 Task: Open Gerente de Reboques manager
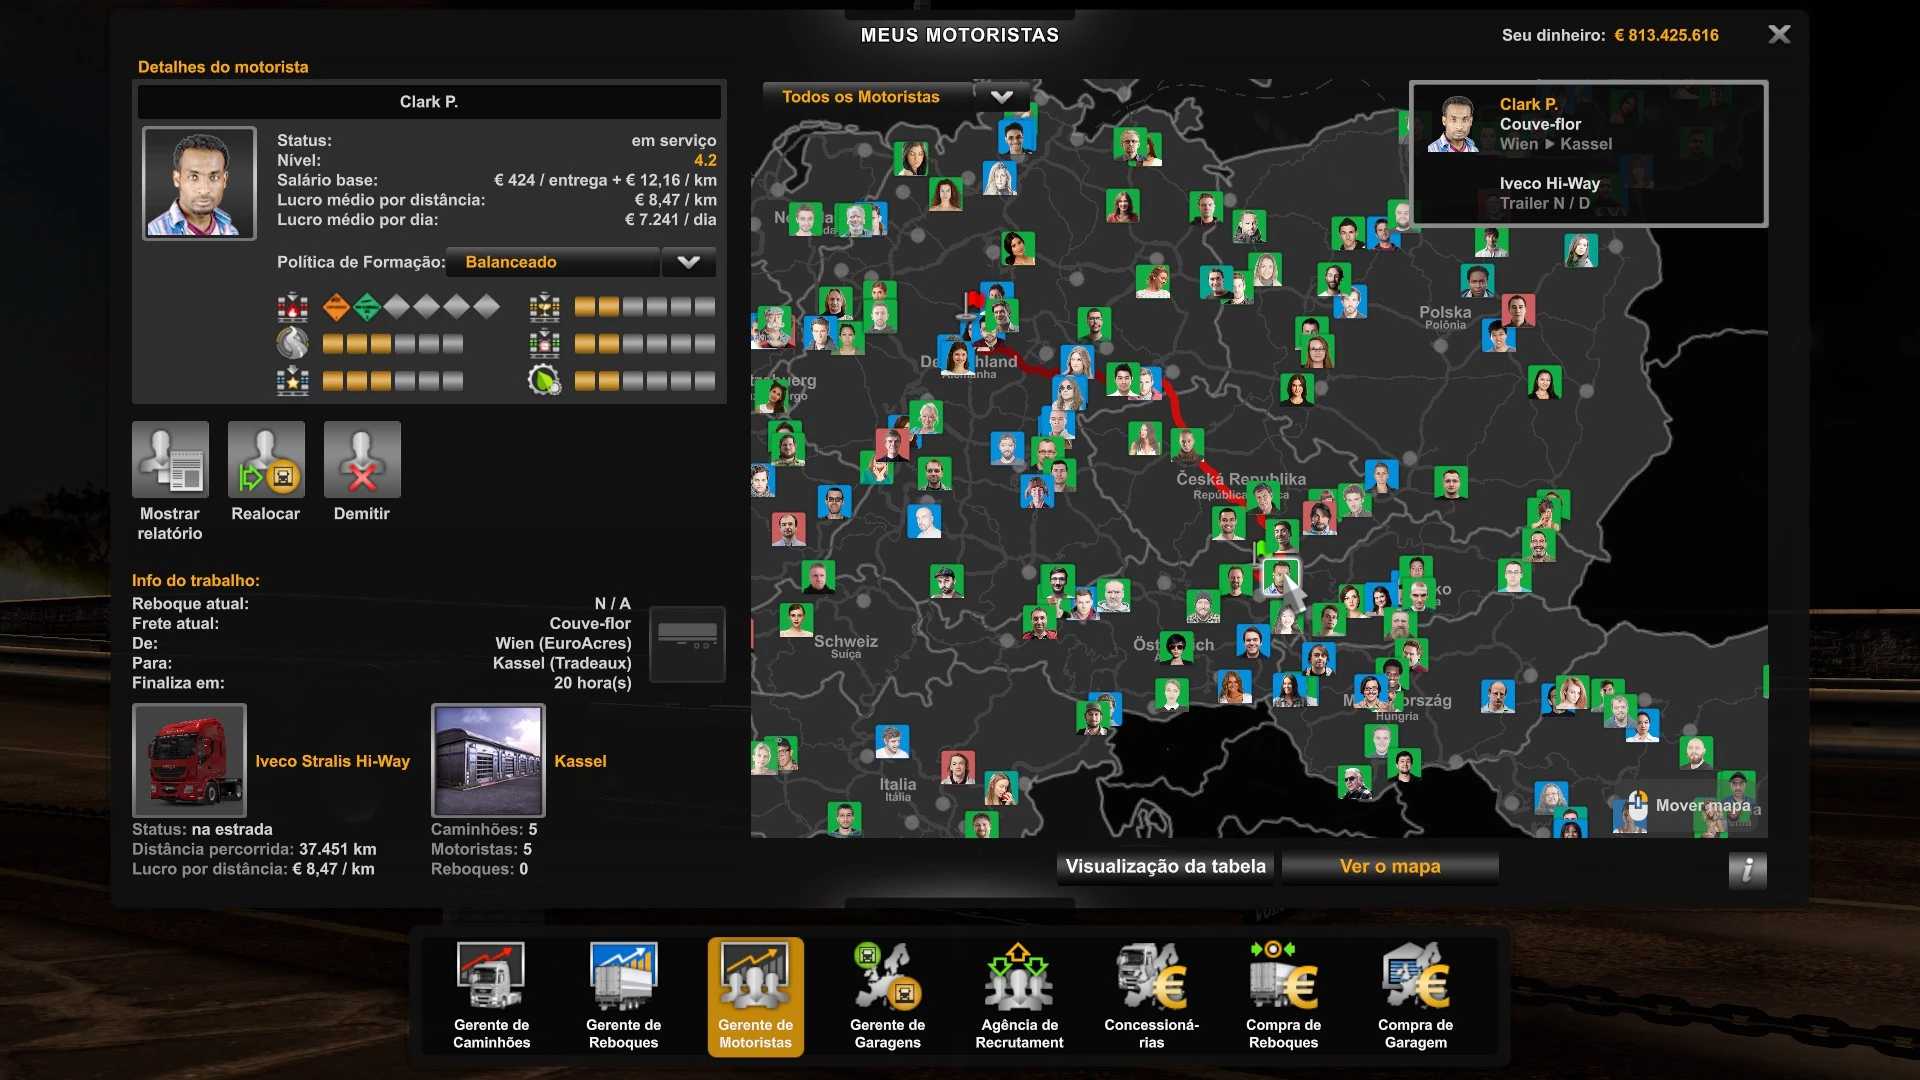pos(623,995)
